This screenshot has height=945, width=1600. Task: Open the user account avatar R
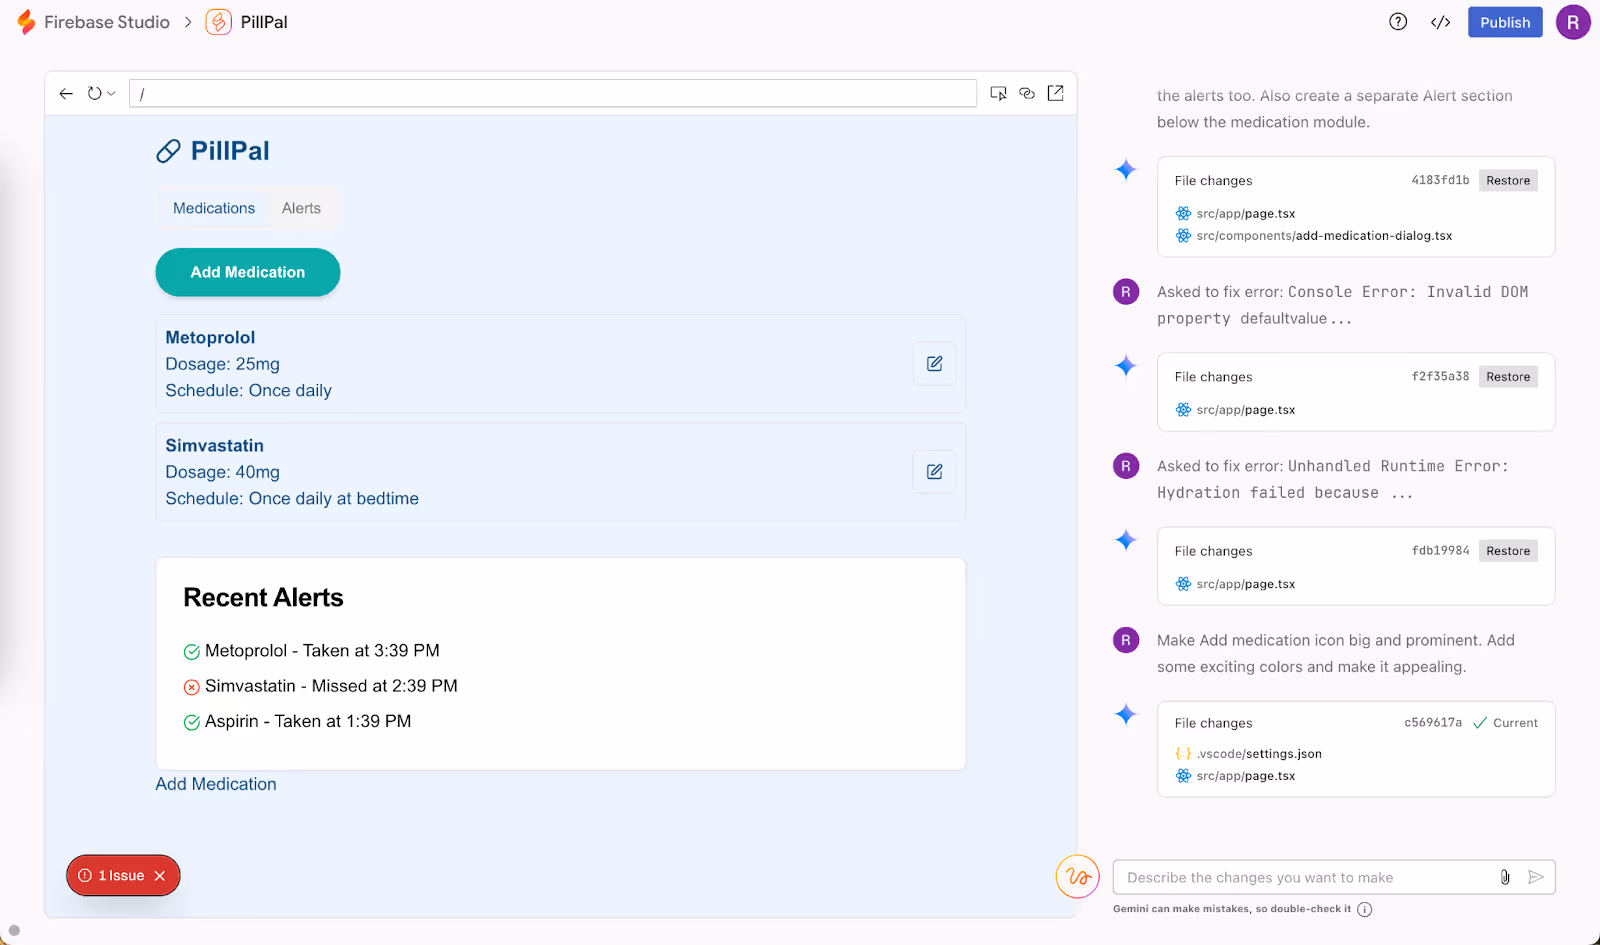(x=1573, y=22)
